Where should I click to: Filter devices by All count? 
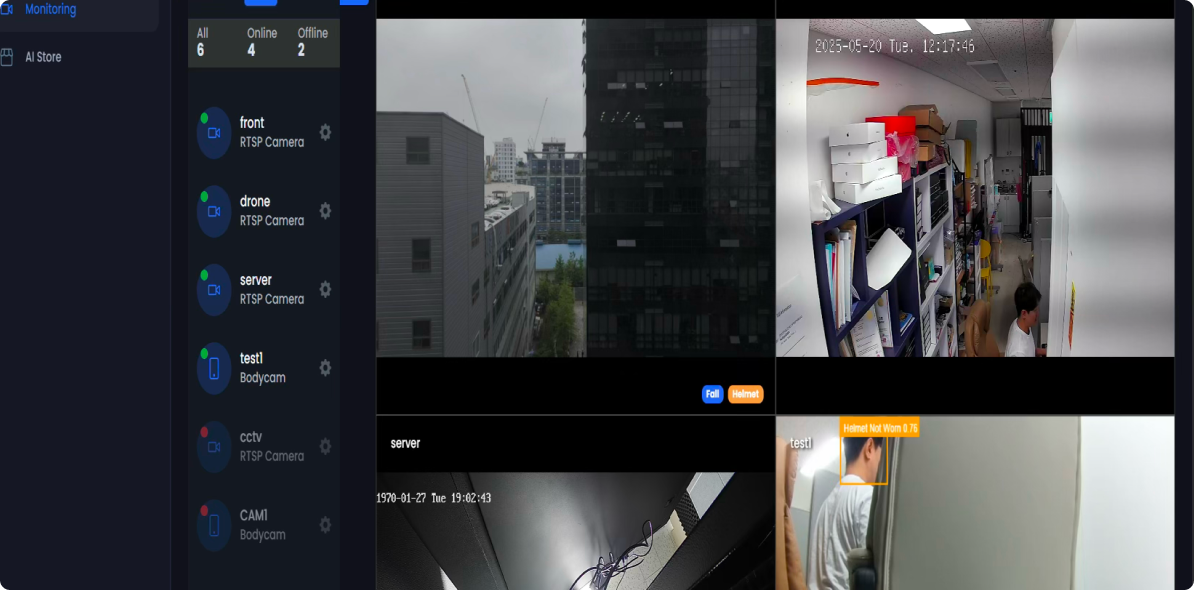(x=202, y=43)
